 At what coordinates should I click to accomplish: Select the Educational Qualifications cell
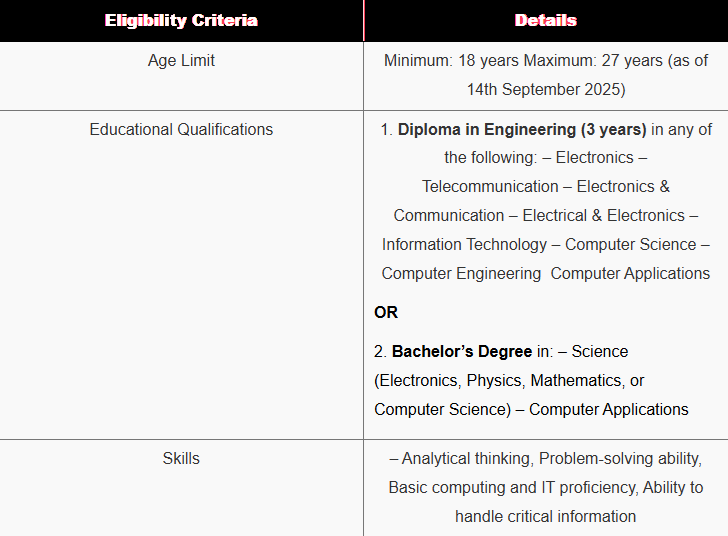tap(181, 129)
